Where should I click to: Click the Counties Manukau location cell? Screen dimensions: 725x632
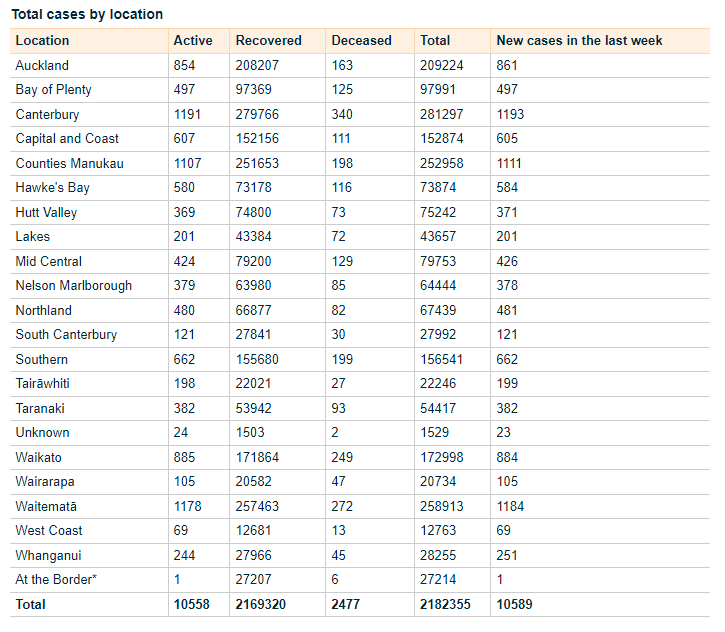coord(70,163)
